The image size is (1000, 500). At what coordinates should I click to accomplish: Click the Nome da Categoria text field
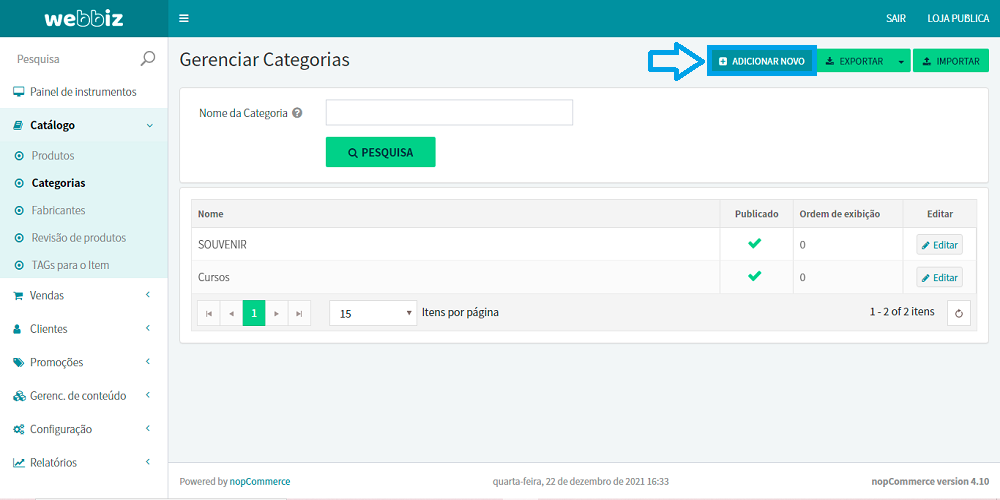point(449,112)
